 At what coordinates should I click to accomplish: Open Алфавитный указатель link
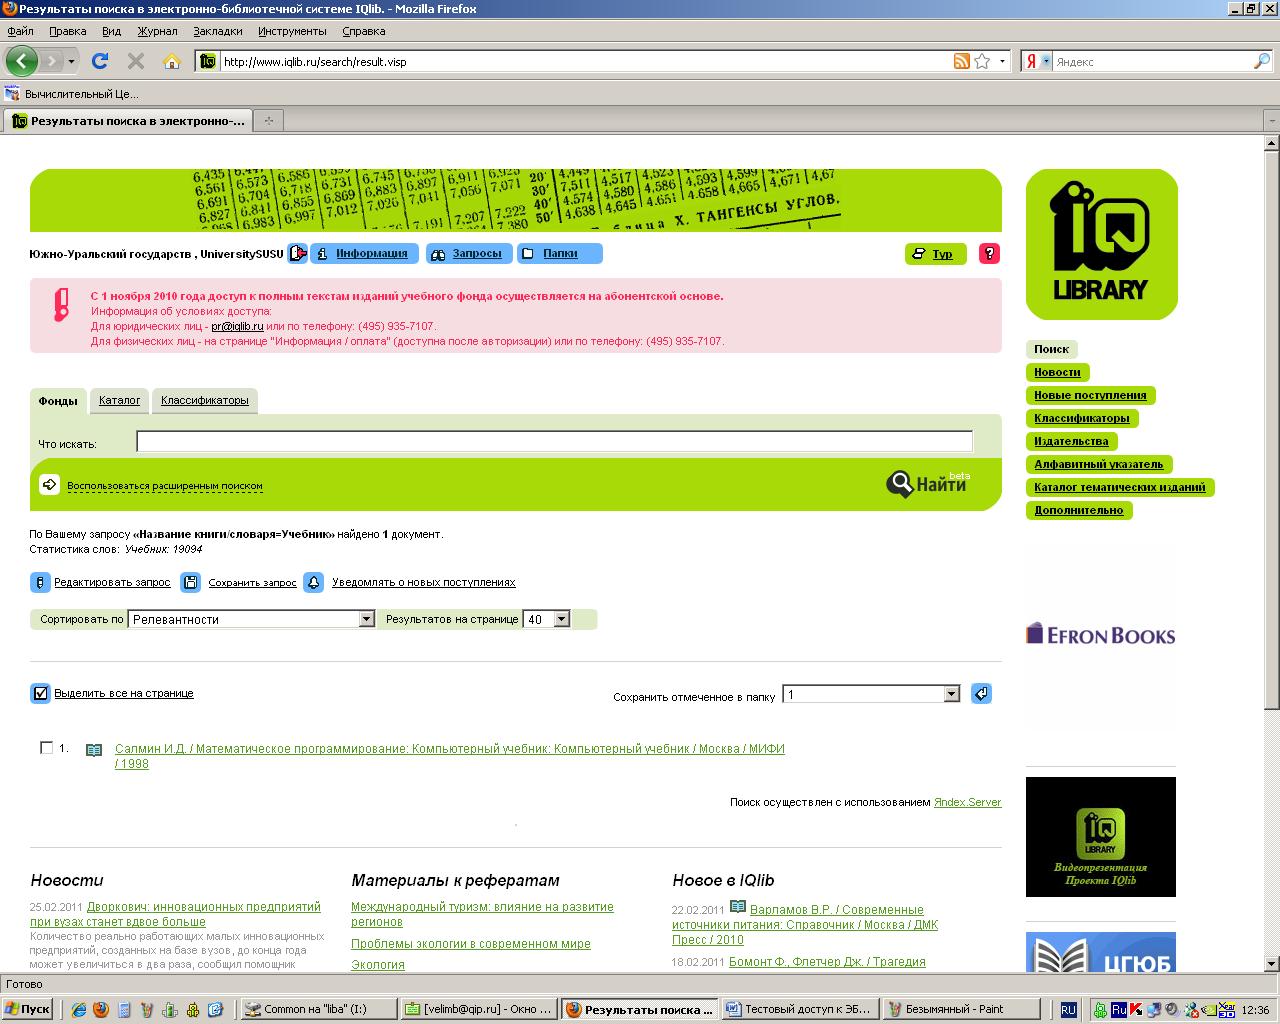1098,464
